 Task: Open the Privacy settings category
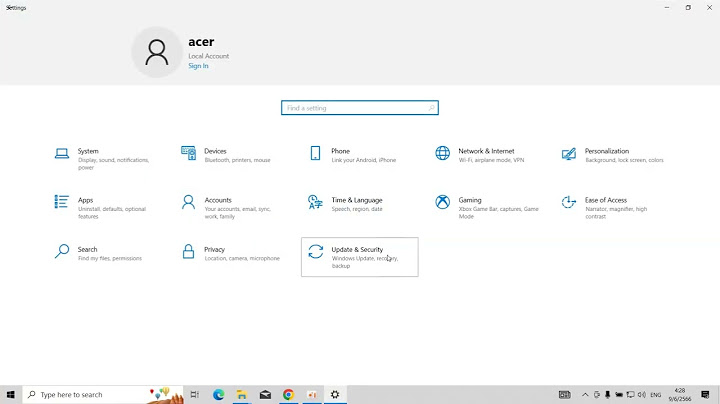[233, 253]
